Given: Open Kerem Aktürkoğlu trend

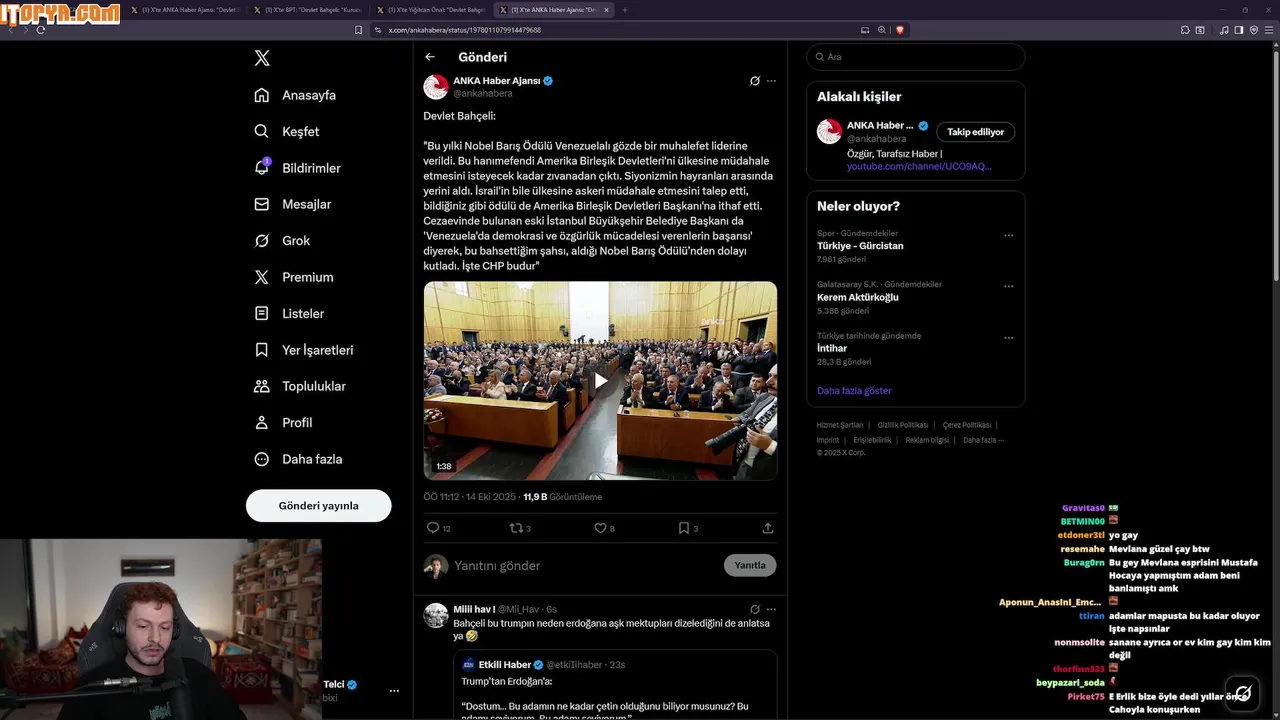Looking at the screenshot, I should (858, 298).
